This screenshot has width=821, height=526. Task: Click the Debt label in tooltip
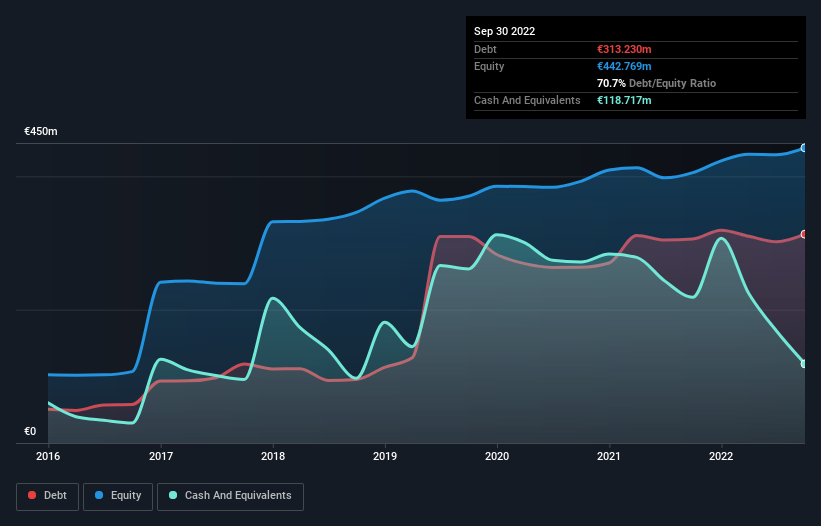(485, 49)
